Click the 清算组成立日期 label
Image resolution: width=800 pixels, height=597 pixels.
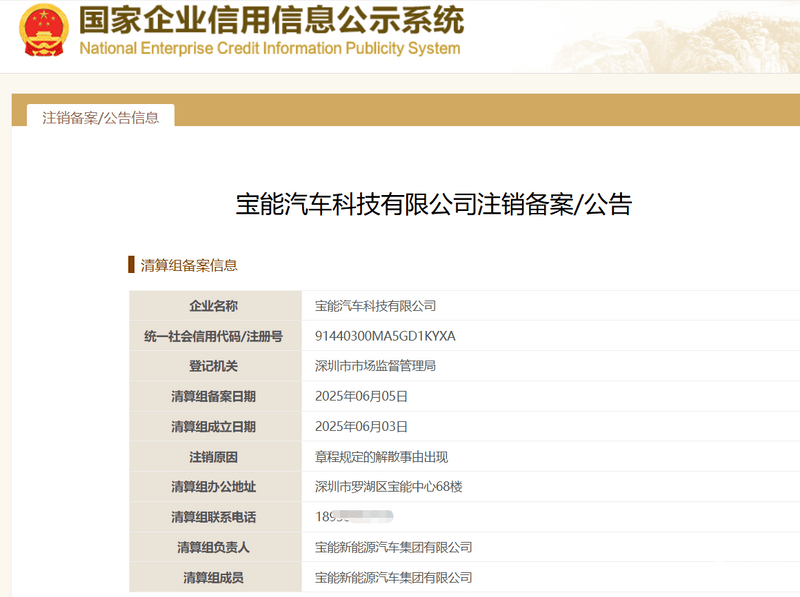213,427
